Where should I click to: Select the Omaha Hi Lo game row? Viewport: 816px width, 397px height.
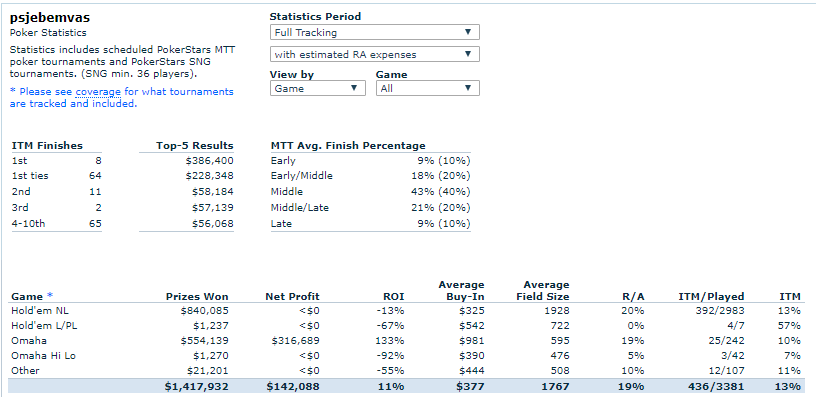[406, 355]
